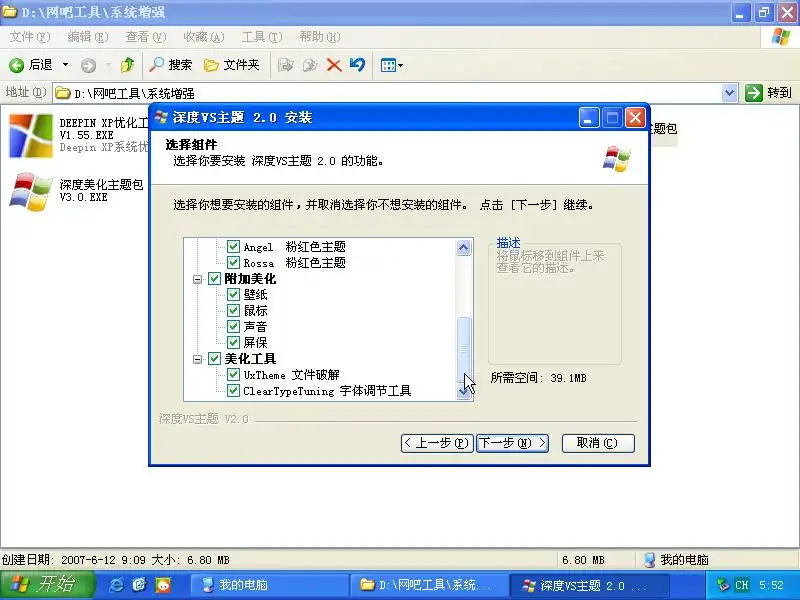Click the Copy To toolbar icon
Image resolution: width=800 pixels, height=600 pixels.
[x=310, y=65]
